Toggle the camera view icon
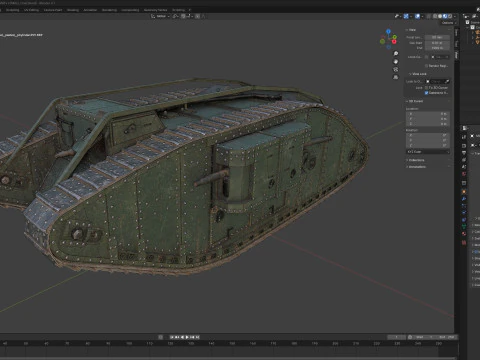Viewport: 480px width, 360px height. pyautogui.click(x=396, y=69)
